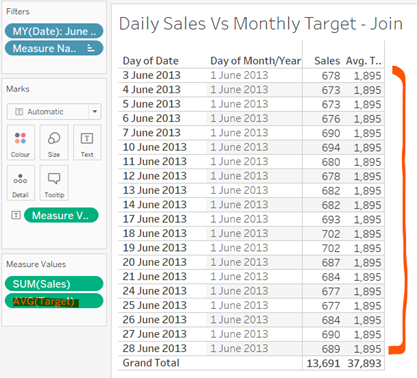Select the SUM(Sales) measure pill
Screen dimensions: 417x378
tap(54, 284)
